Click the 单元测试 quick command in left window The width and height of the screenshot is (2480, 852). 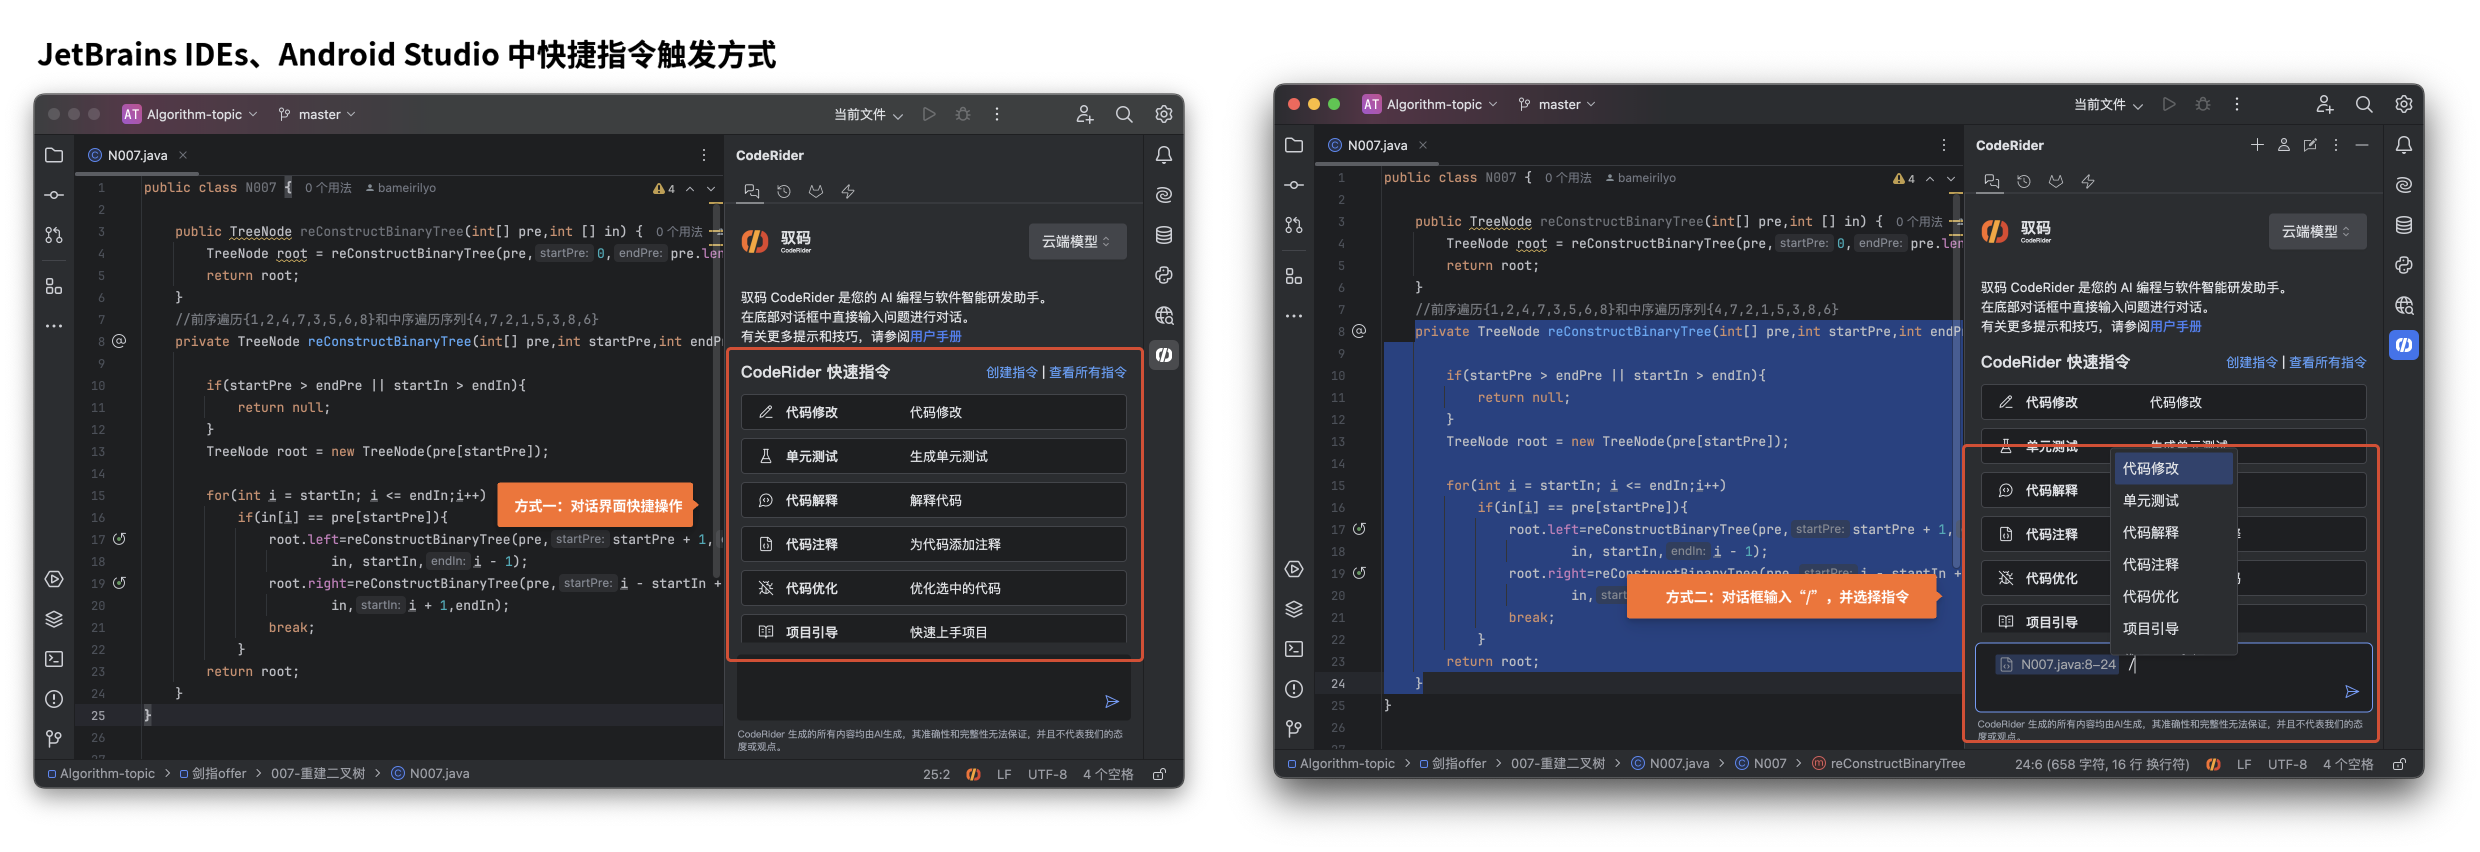[x=934, y=456]
